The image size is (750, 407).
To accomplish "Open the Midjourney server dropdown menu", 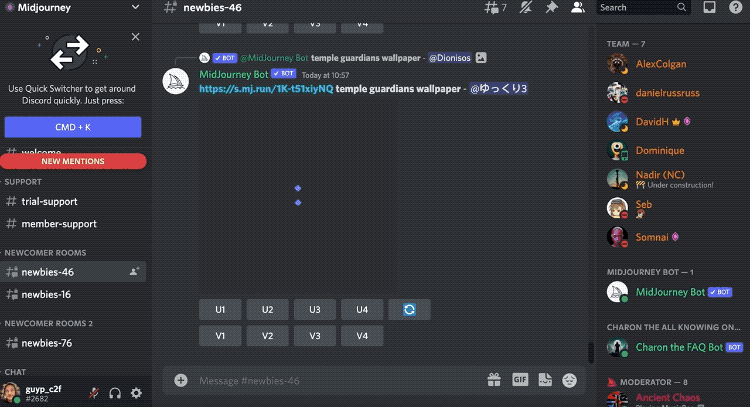I will [135, 8].
